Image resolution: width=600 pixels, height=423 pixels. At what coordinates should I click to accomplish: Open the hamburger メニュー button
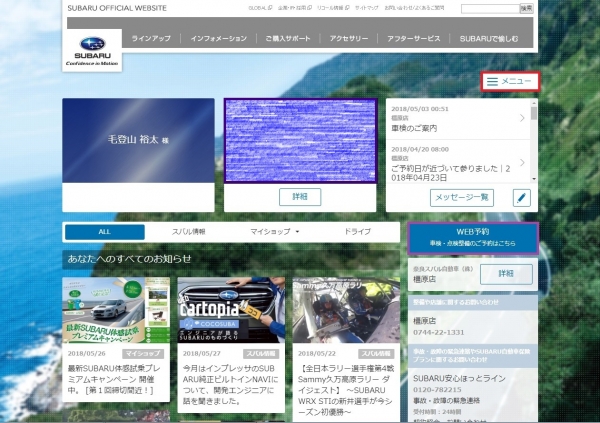tap(510, 81)
